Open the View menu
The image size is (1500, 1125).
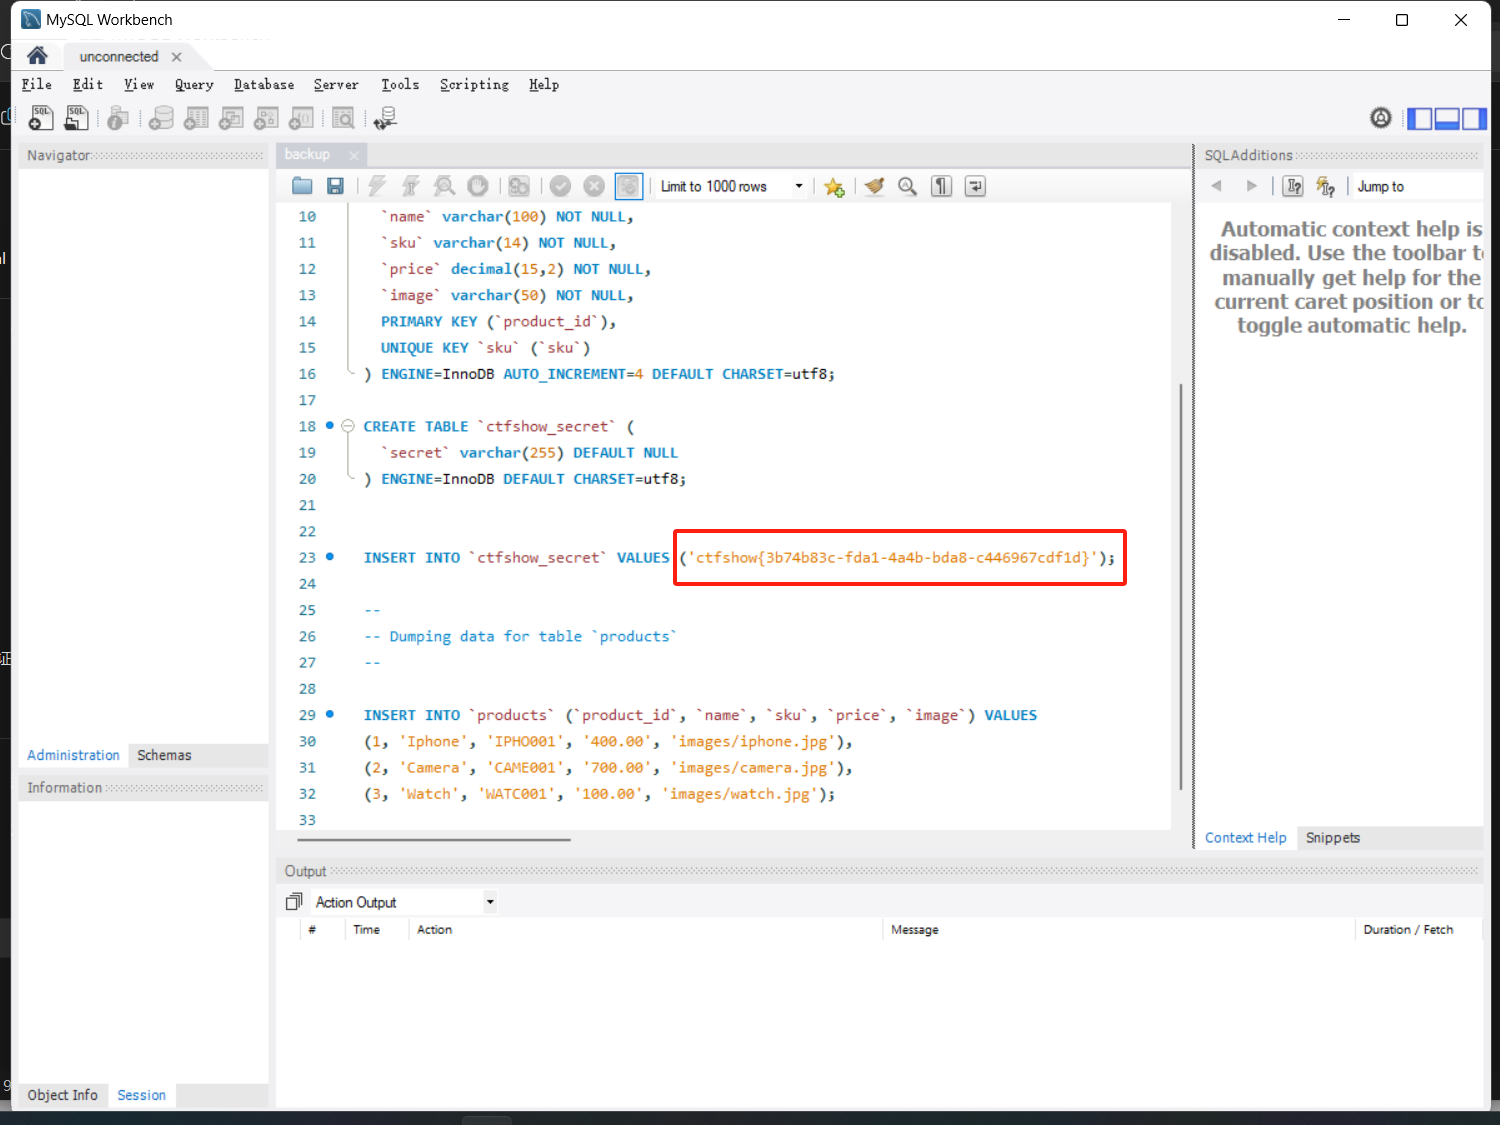point(139,85)
